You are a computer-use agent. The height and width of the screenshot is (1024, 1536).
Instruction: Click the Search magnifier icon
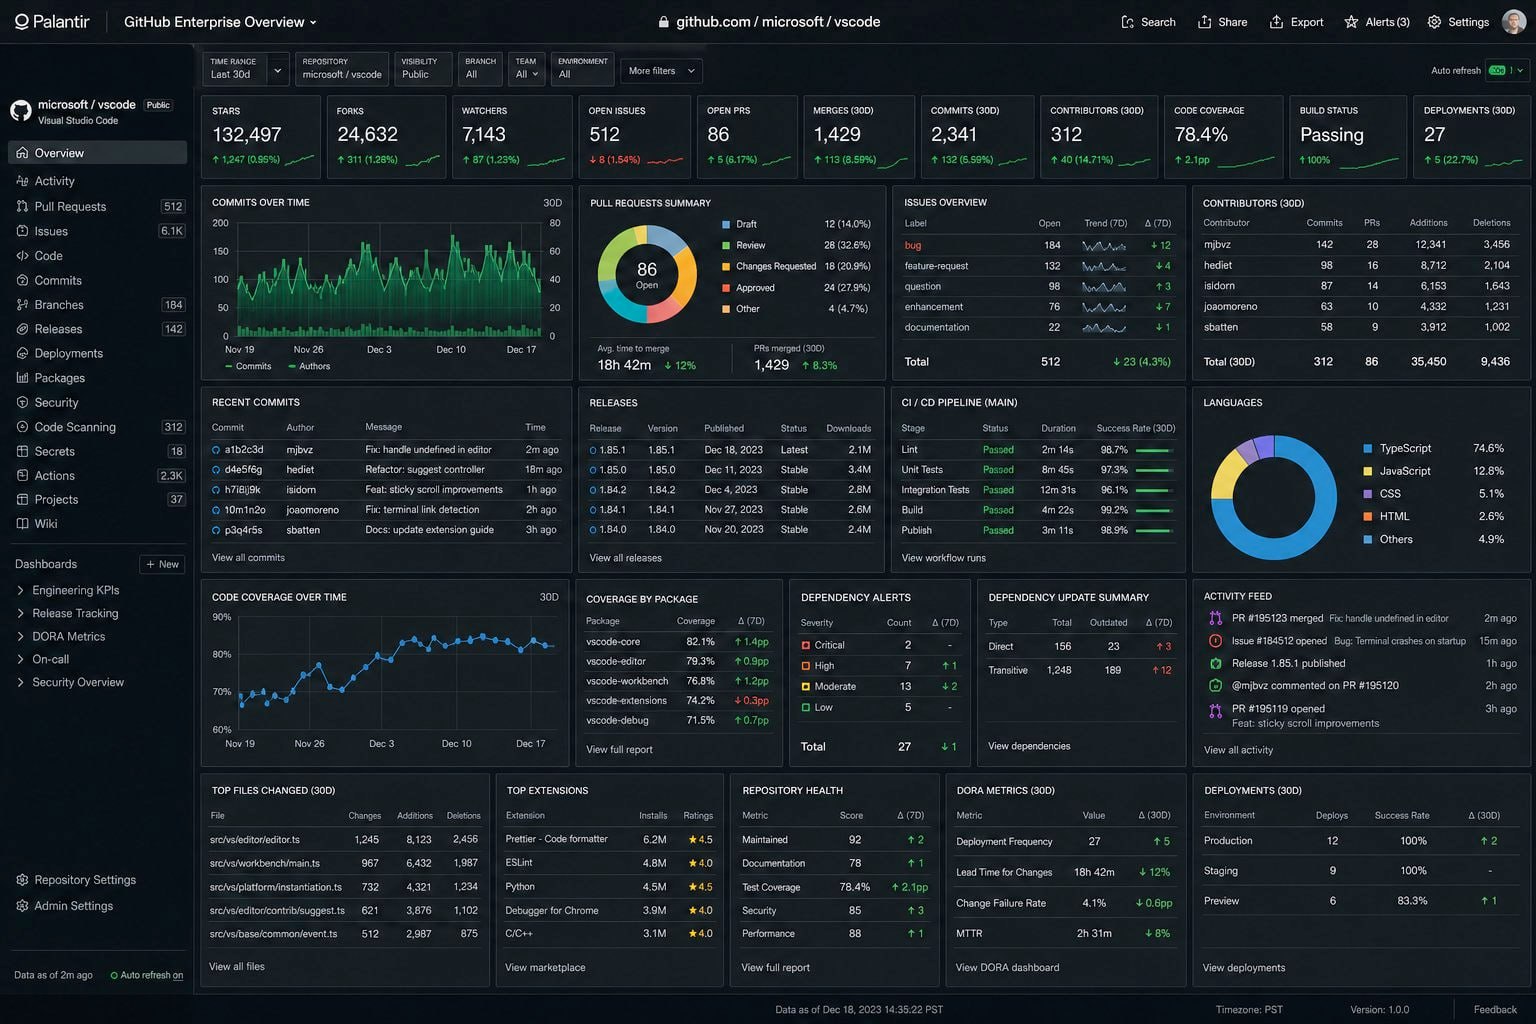1128,22
